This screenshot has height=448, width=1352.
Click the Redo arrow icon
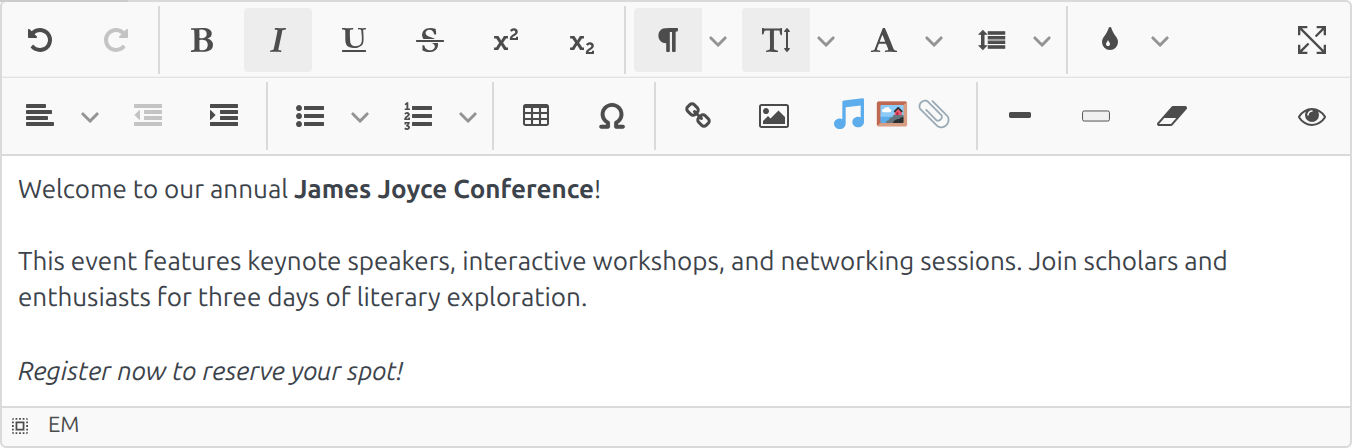116,40
